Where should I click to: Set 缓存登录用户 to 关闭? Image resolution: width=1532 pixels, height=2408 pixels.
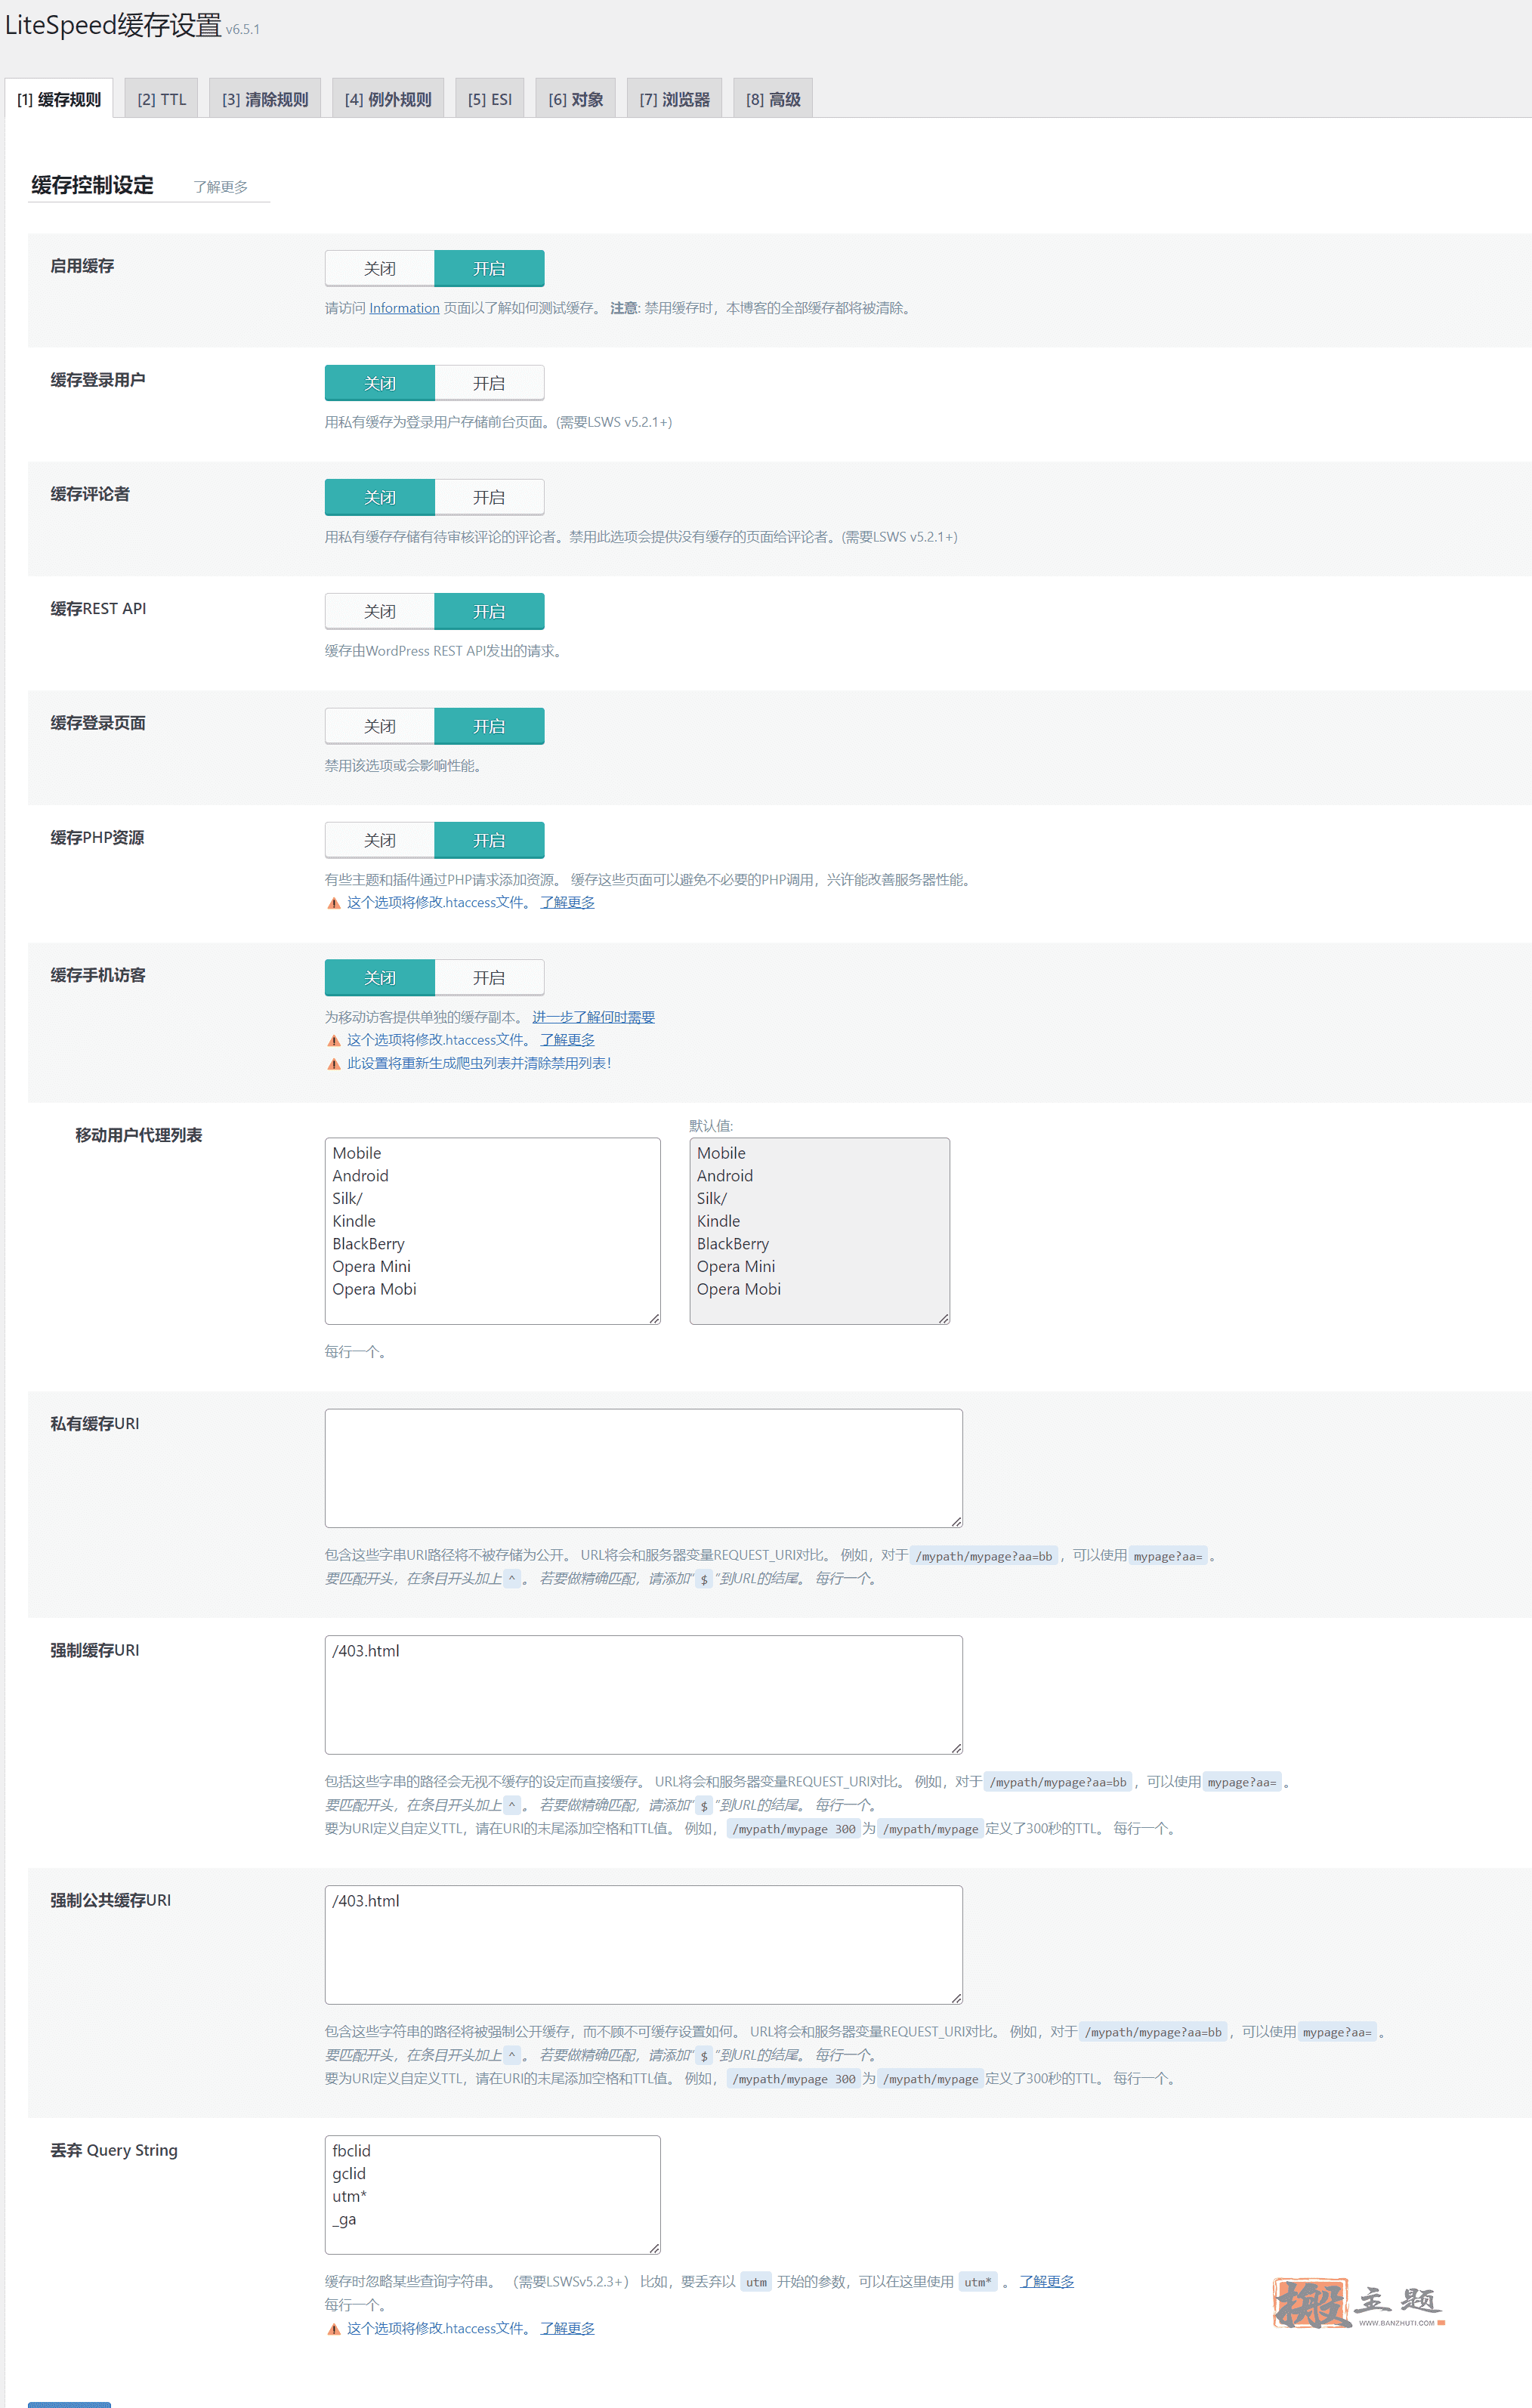point(380,383)
